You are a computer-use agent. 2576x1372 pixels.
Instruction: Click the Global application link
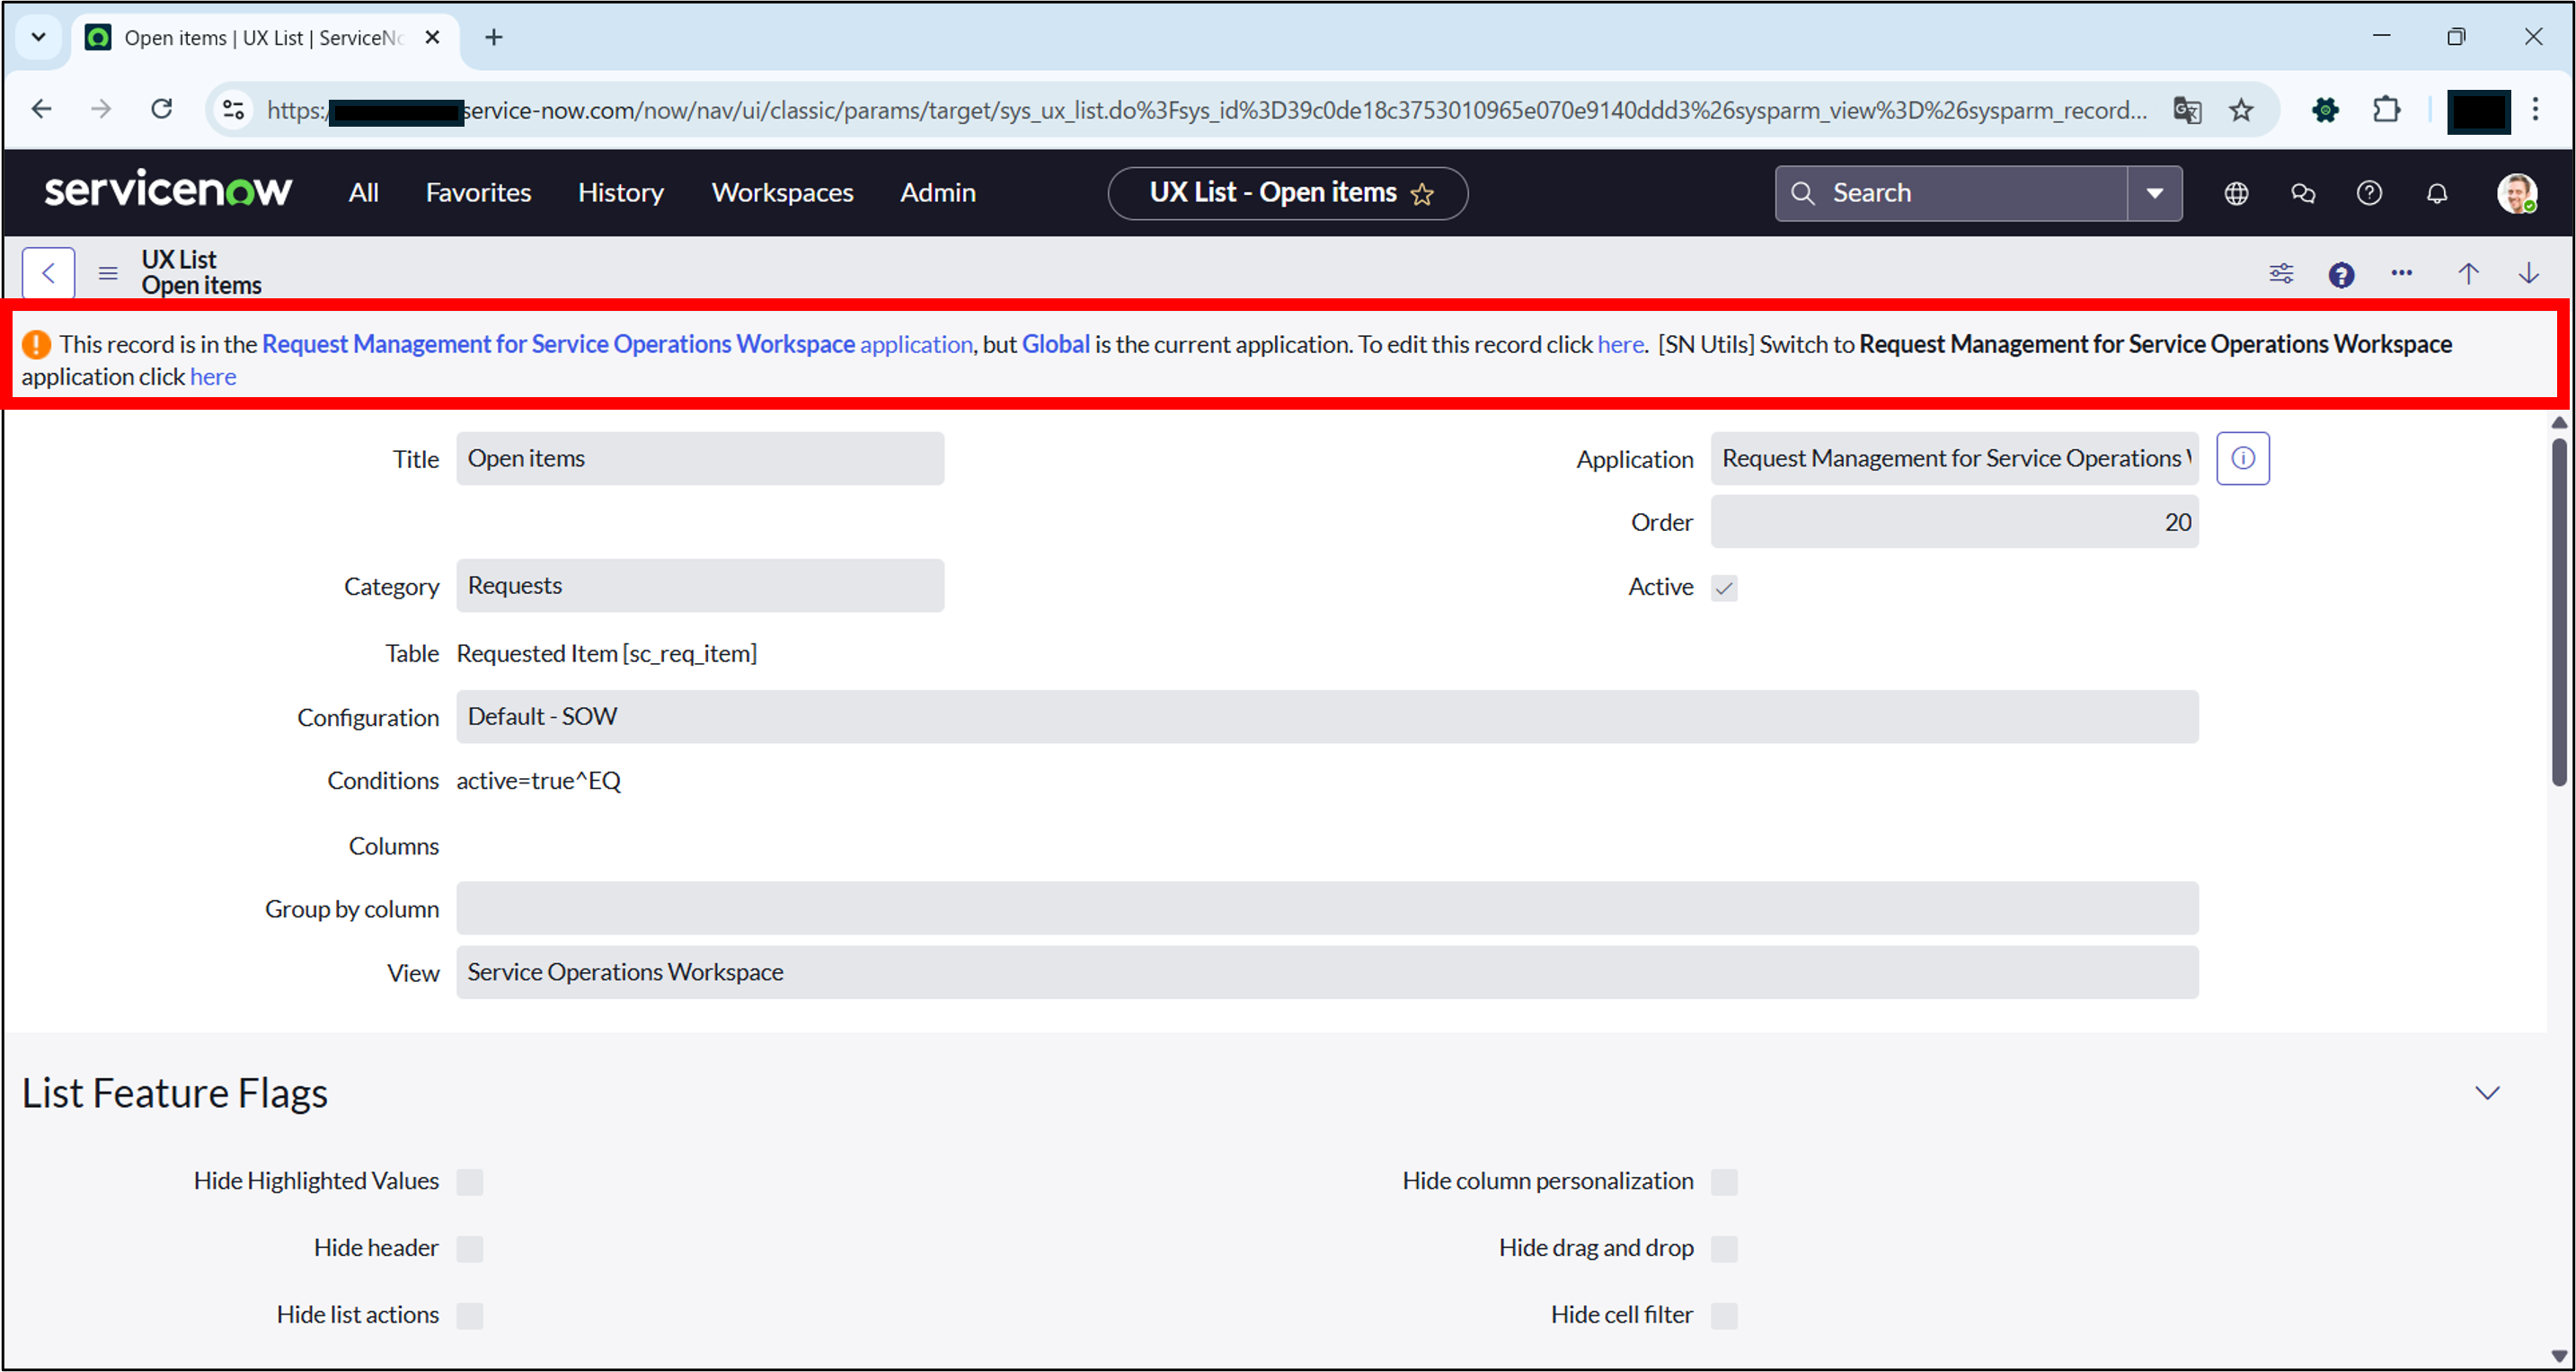(1055, 344)
